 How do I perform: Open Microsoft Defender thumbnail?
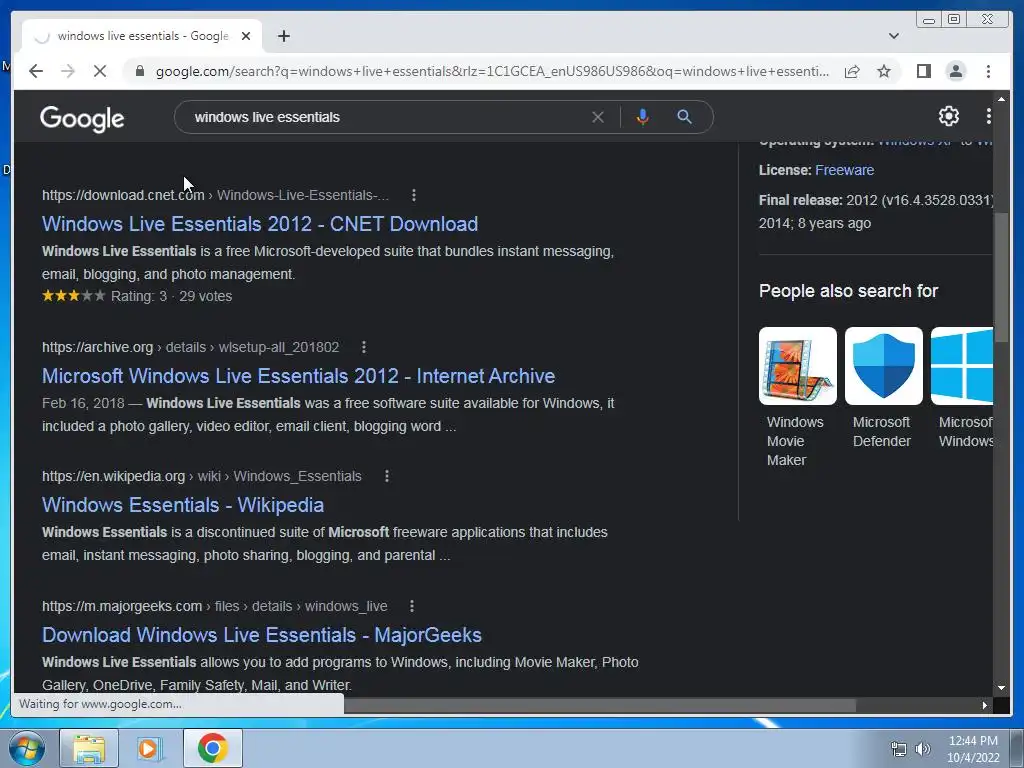(x=884, y=366)
